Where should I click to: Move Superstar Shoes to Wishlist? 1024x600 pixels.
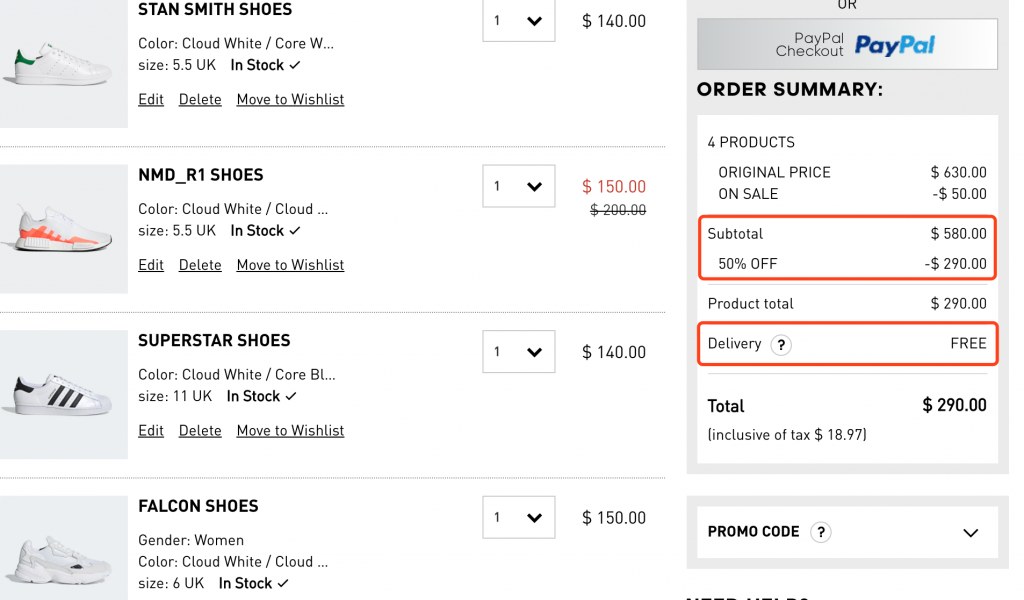pyautogui.click(x=290, y=431)
